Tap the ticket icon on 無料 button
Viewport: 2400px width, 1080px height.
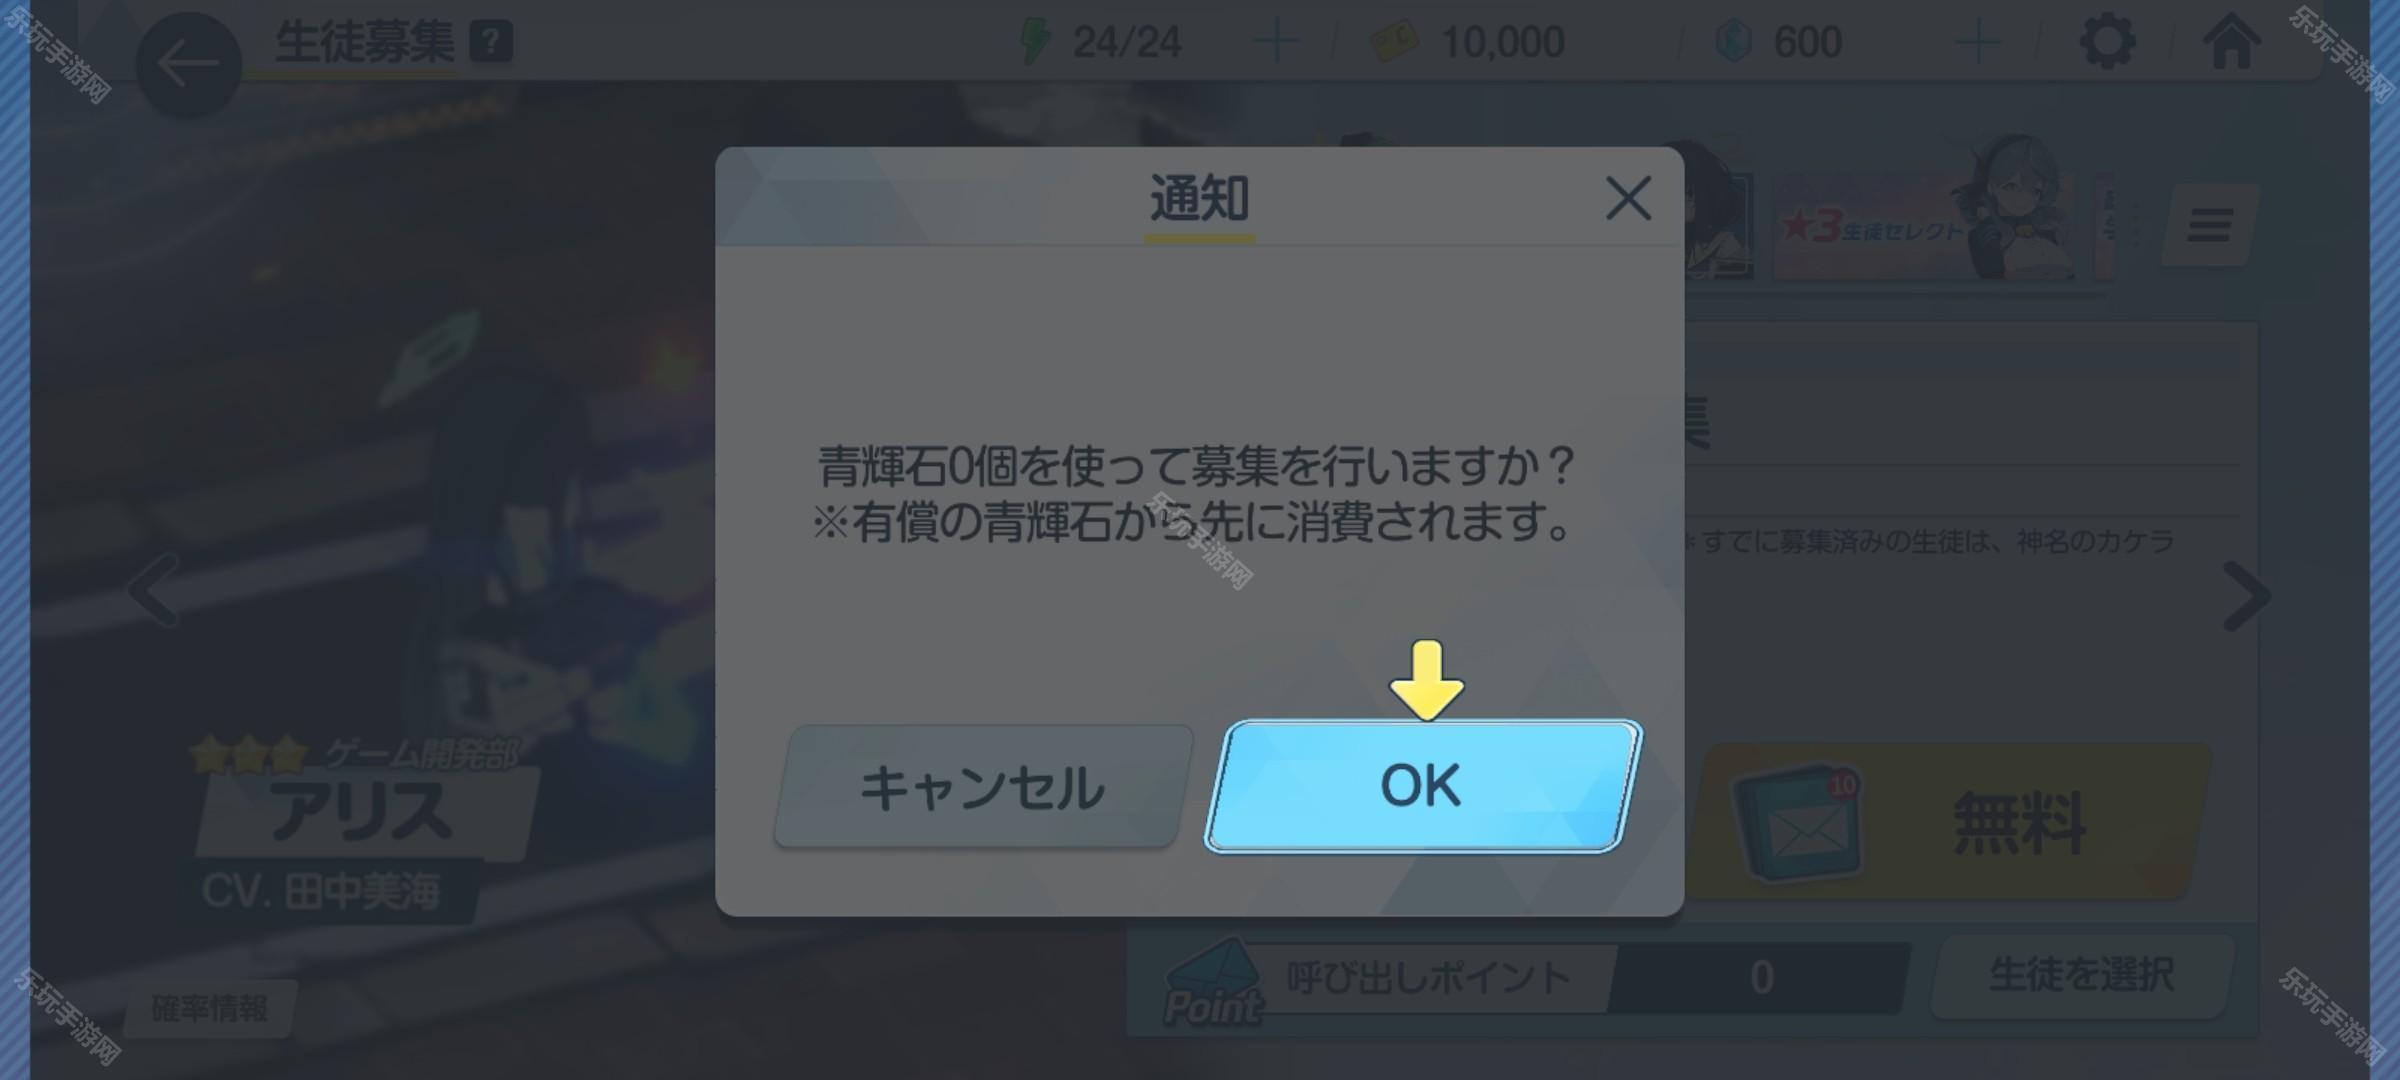(1798, 824)
